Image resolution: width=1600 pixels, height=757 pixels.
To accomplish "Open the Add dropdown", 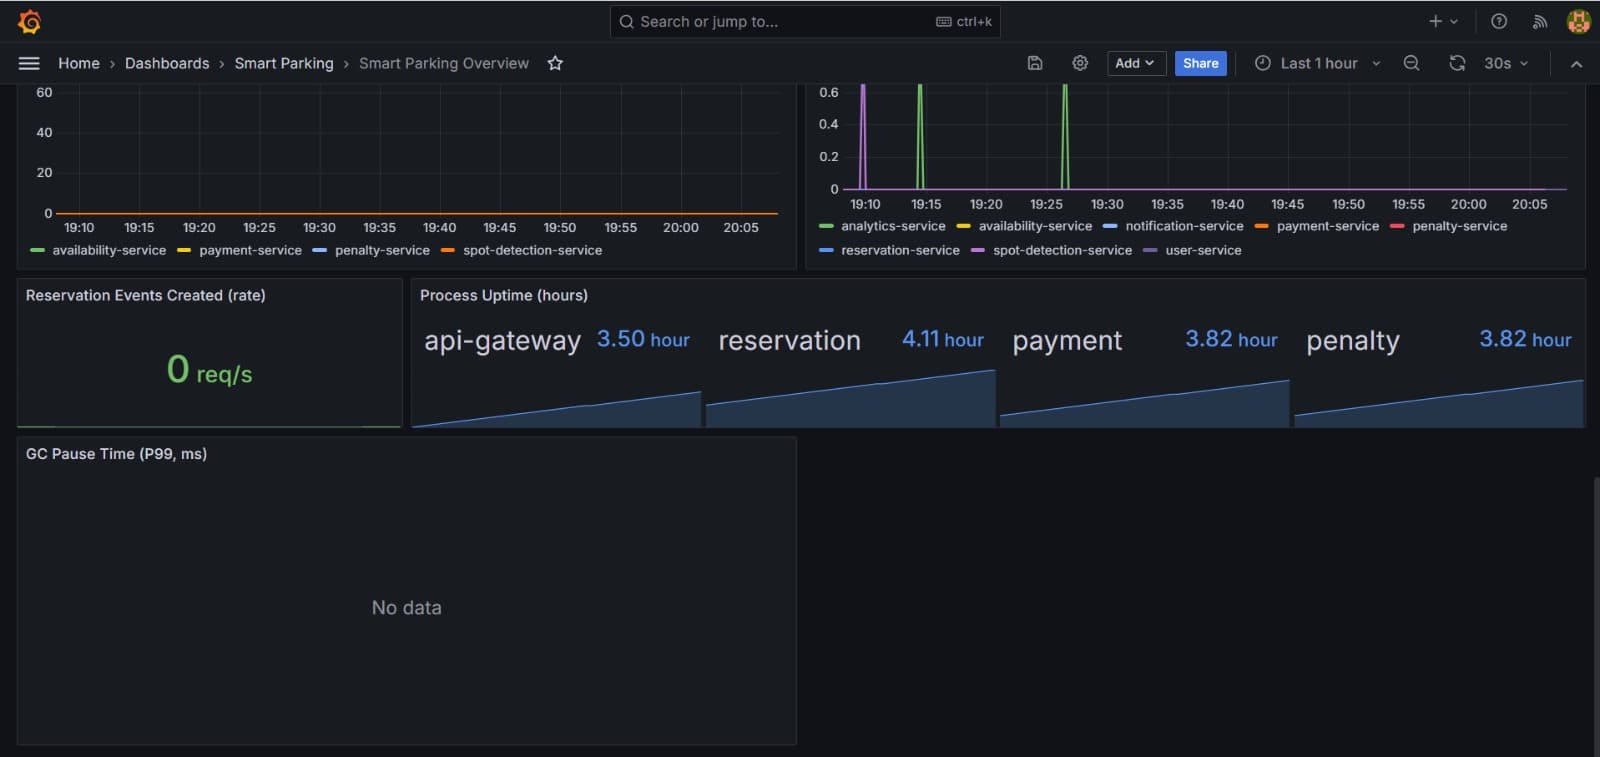I will click(x=1136, y=63).
